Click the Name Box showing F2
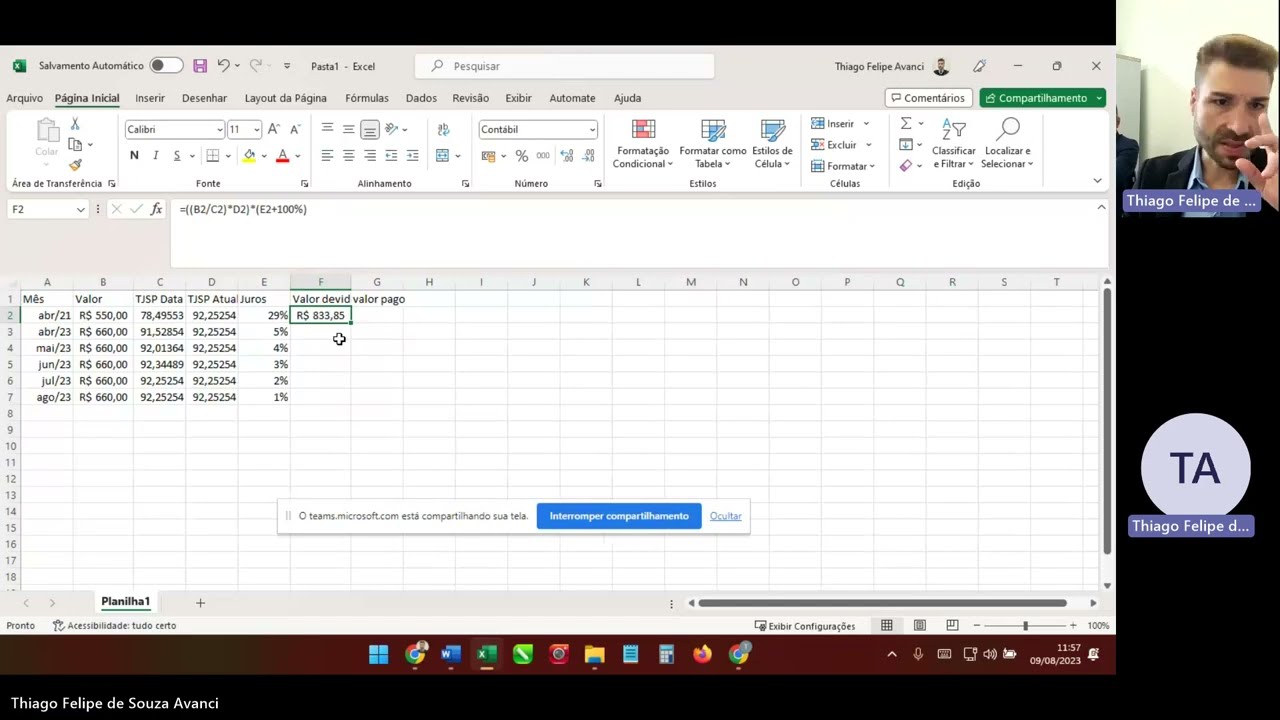Screen dimensions: 1280x720 pyautogui.click(x=48, y=209)
